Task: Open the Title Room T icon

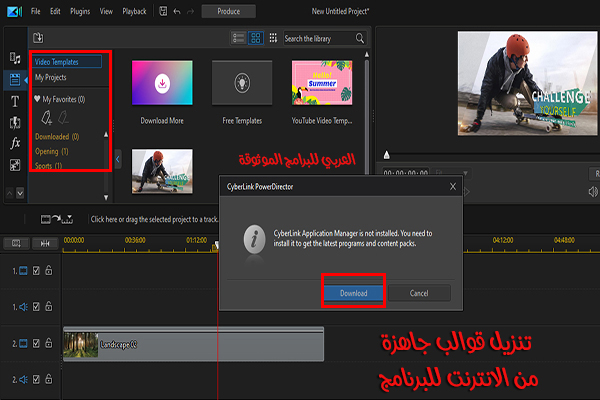Action: point(15,101)
